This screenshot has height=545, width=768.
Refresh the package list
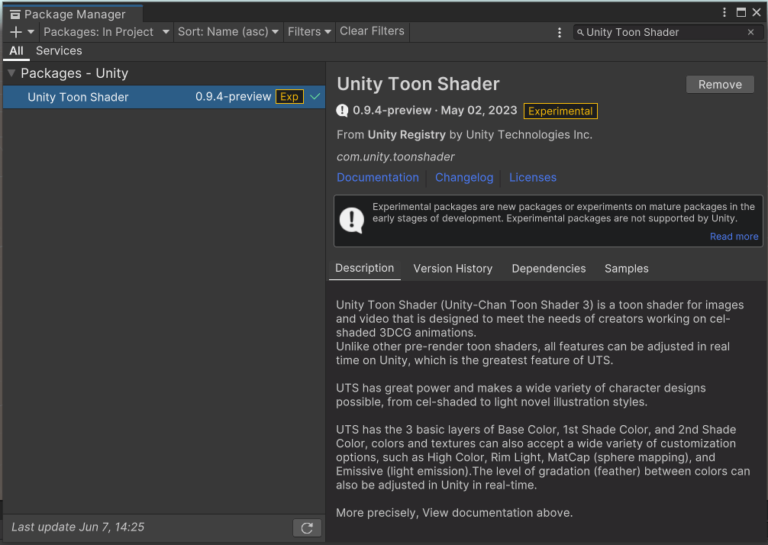click(307, 527)
